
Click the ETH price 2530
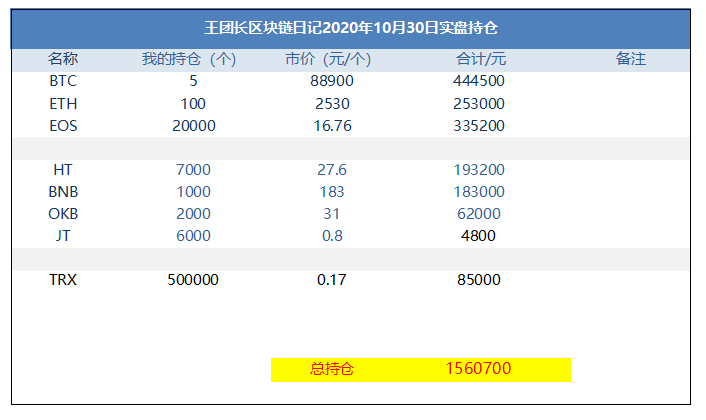point(332,104)
